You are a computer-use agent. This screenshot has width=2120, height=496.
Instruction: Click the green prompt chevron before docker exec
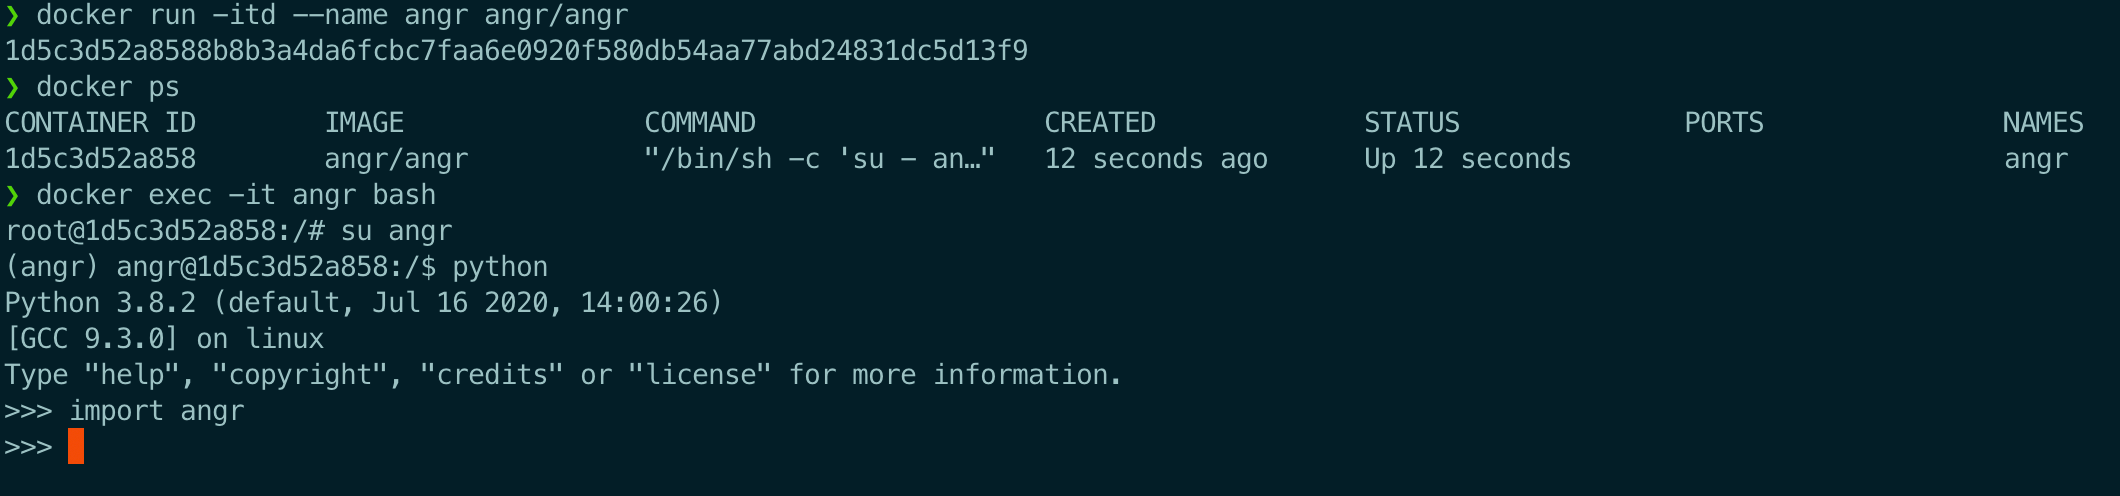click(13, 195)
